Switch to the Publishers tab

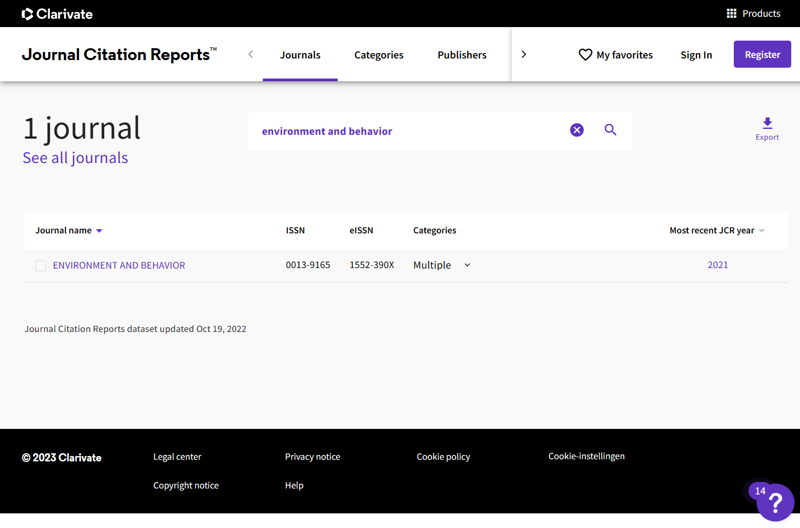pyautogui.click(x=462, y=55)
